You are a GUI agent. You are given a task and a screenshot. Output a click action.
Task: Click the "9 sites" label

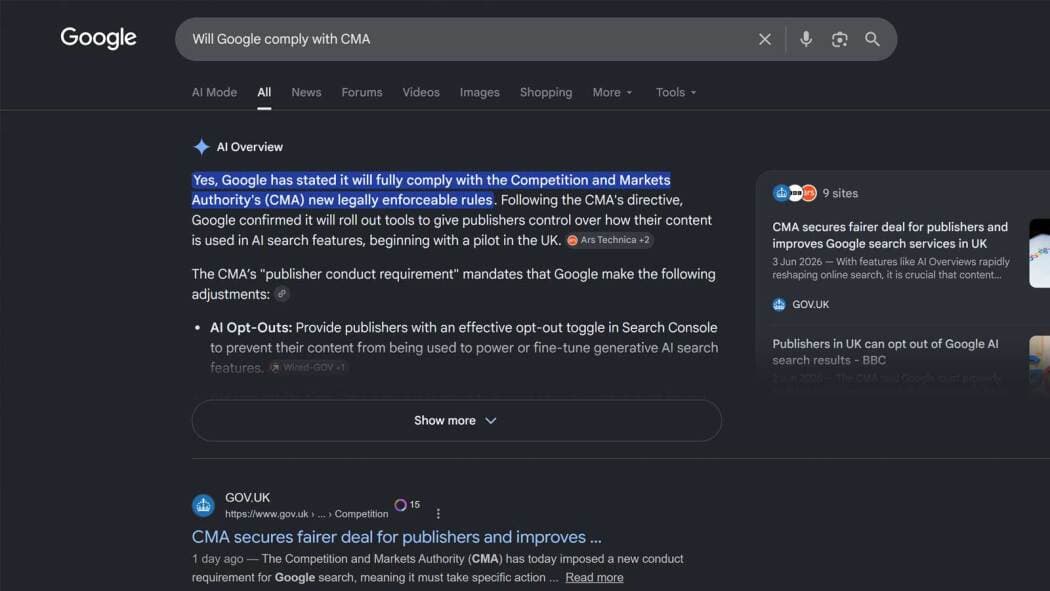(840, 193)
